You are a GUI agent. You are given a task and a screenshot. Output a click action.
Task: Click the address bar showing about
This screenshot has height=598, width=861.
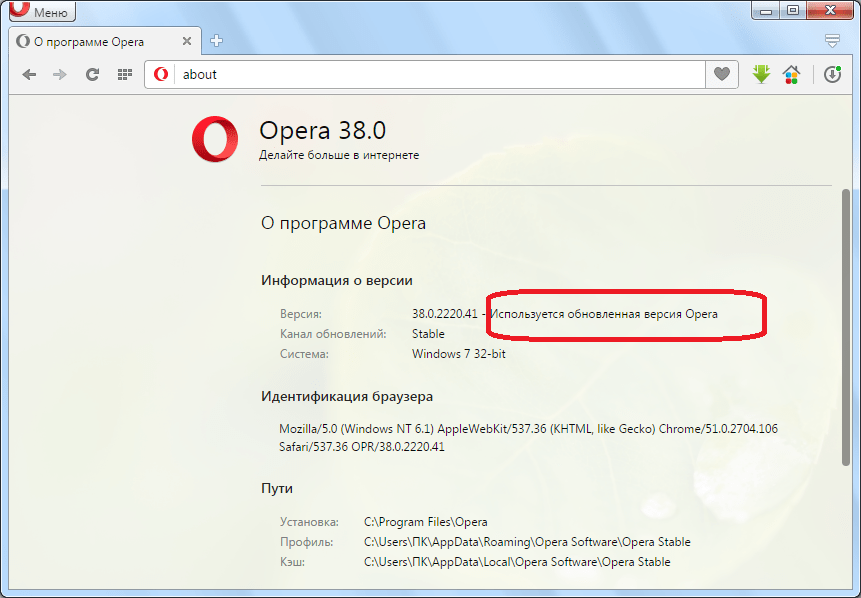[x=430, y=74]
